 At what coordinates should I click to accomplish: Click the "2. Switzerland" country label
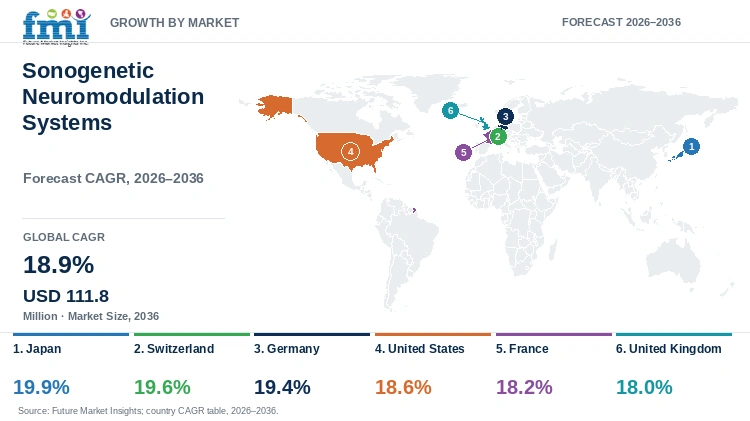(x=174, y=349)
